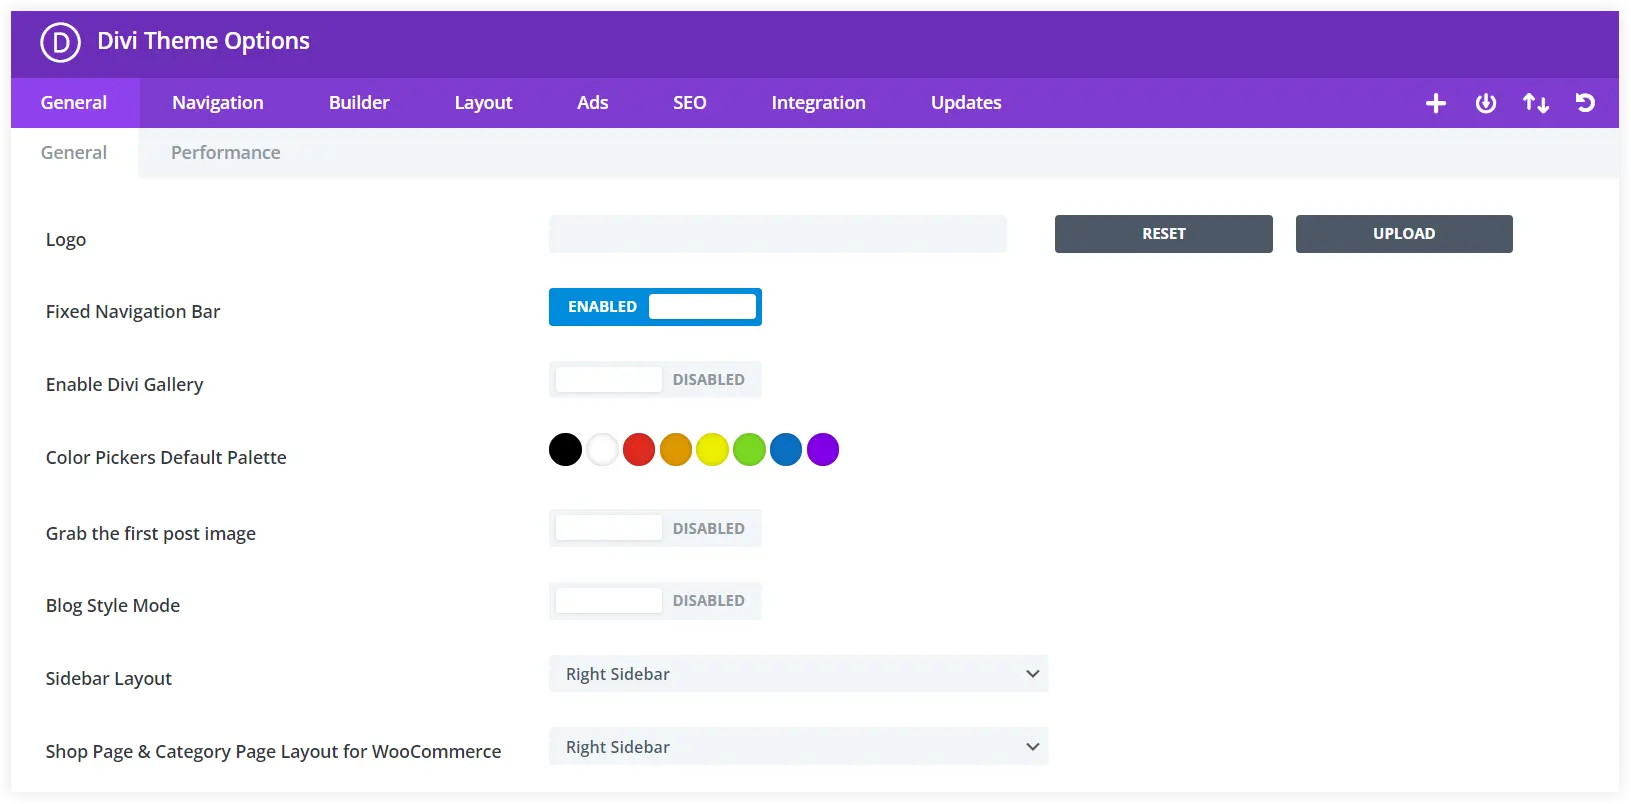This screenshot has width=1631, height=804.
Task: Click the UPLOAD logo button
Action: coord(1404,234)
